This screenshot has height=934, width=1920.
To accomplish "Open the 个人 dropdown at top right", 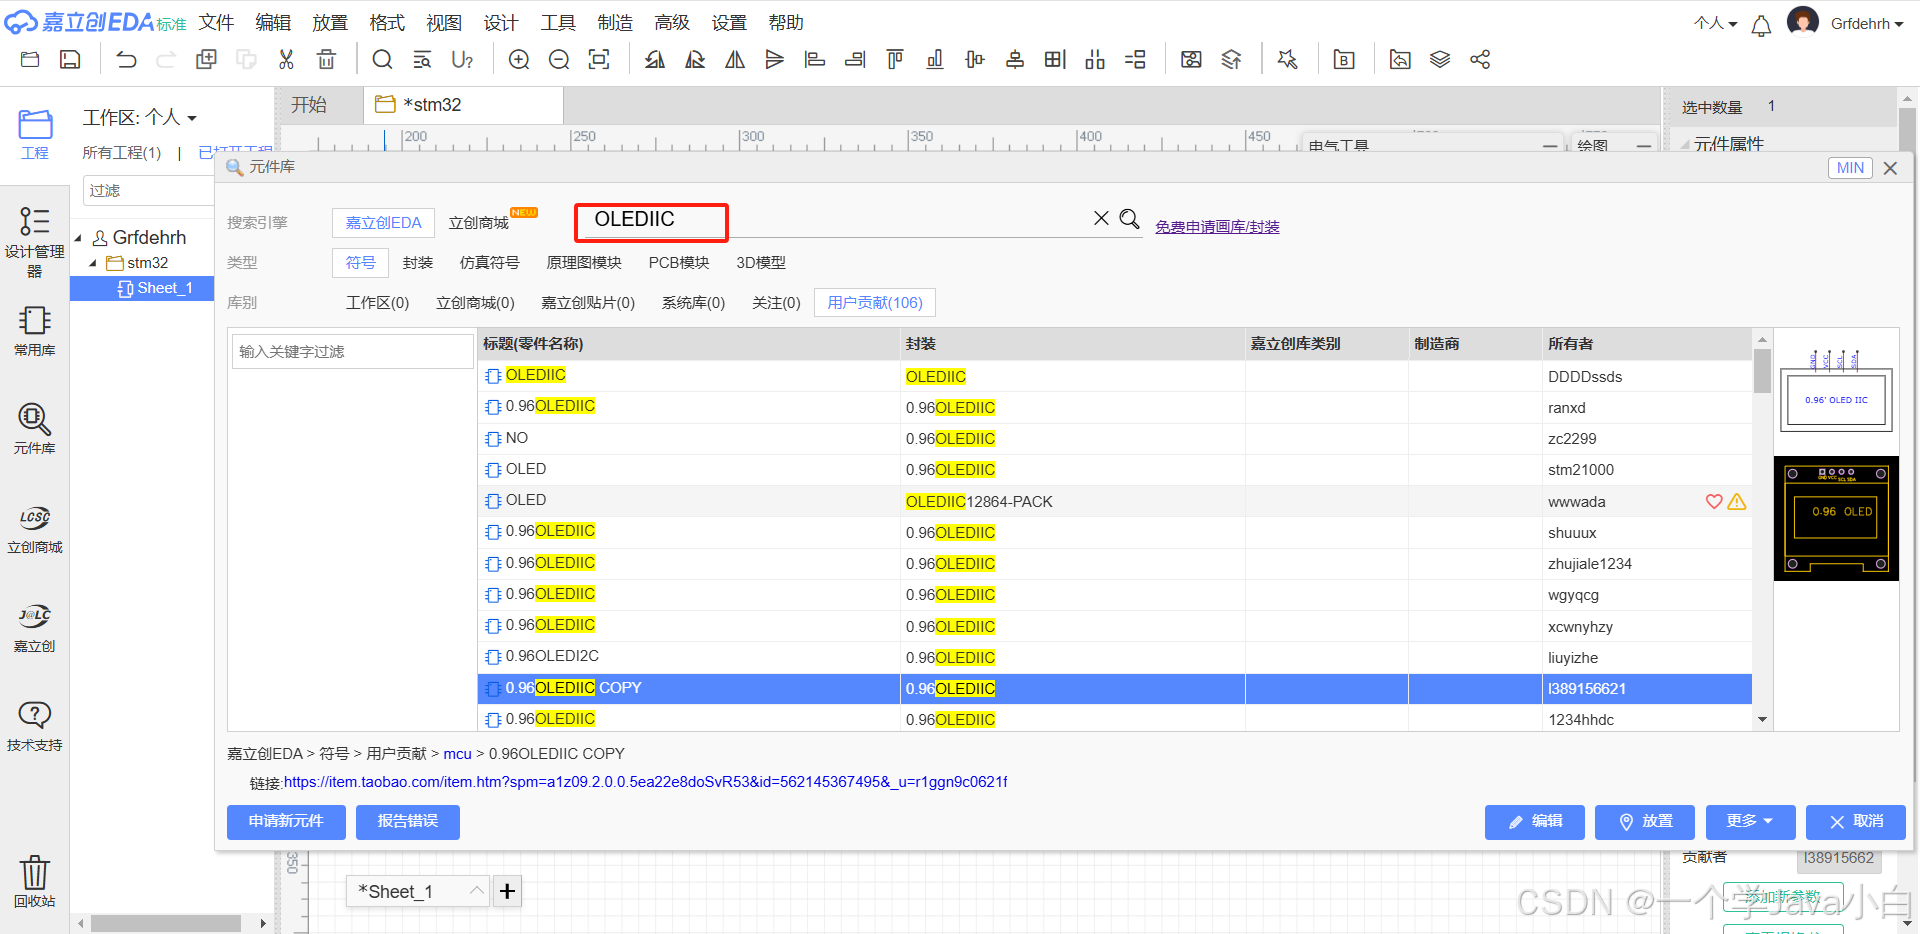I will 1716,23.
